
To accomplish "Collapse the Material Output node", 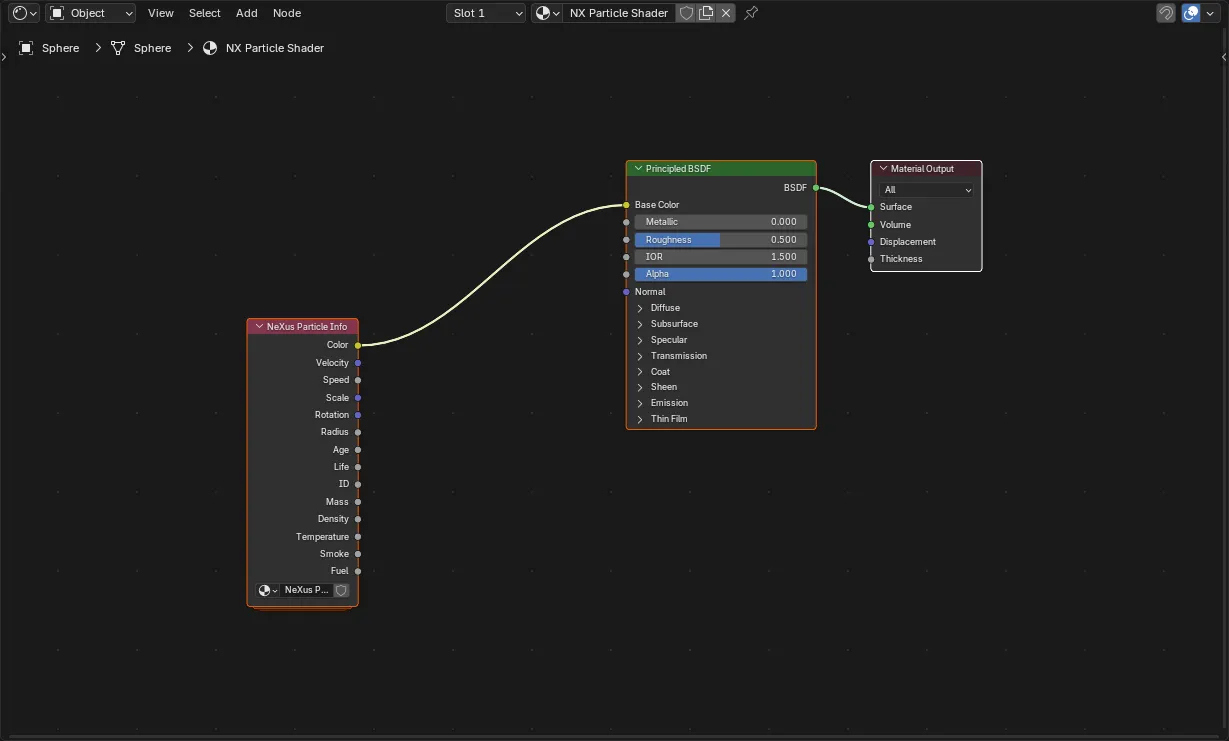I will click(883, 169).
